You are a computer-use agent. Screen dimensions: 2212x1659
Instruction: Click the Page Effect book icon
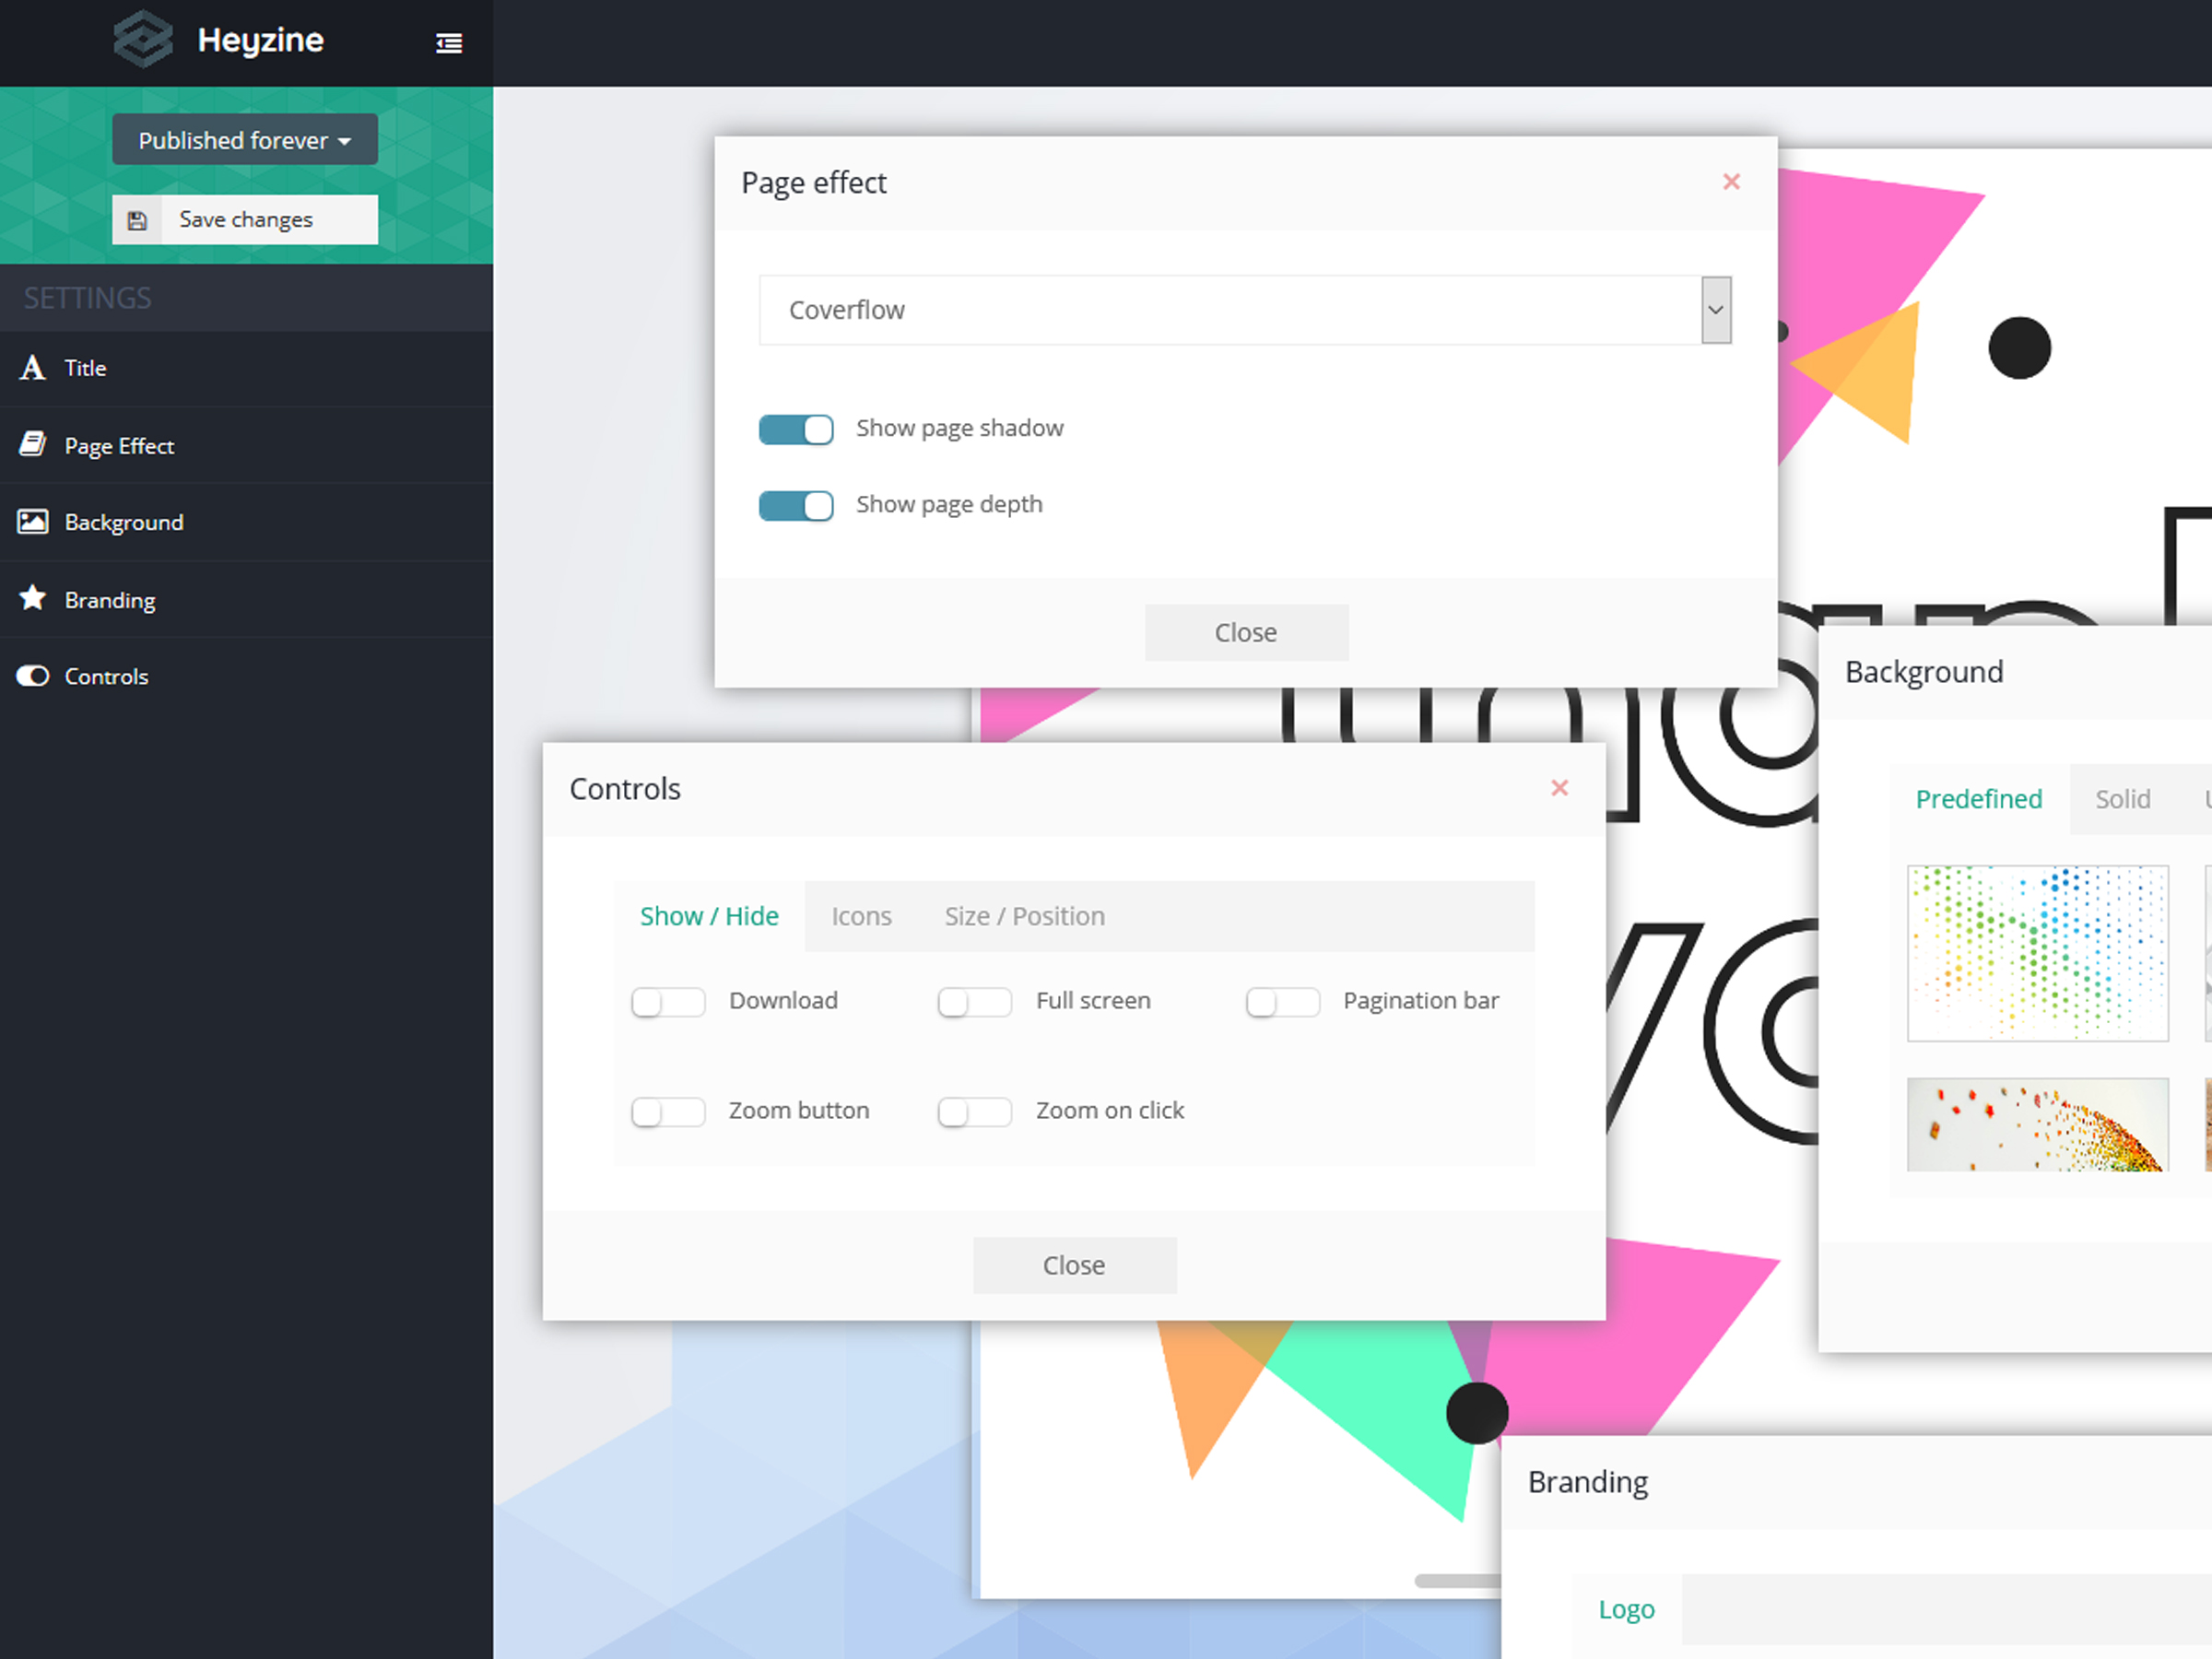pyautogui.click(x=33, y=445)
